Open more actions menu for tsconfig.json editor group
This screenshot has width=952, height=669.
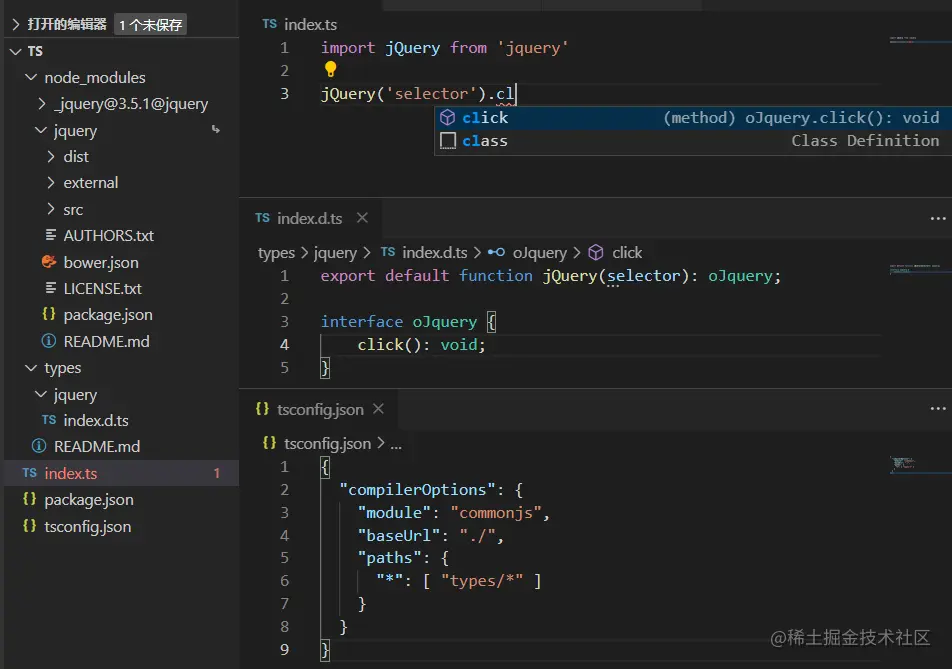pos(938,409)
